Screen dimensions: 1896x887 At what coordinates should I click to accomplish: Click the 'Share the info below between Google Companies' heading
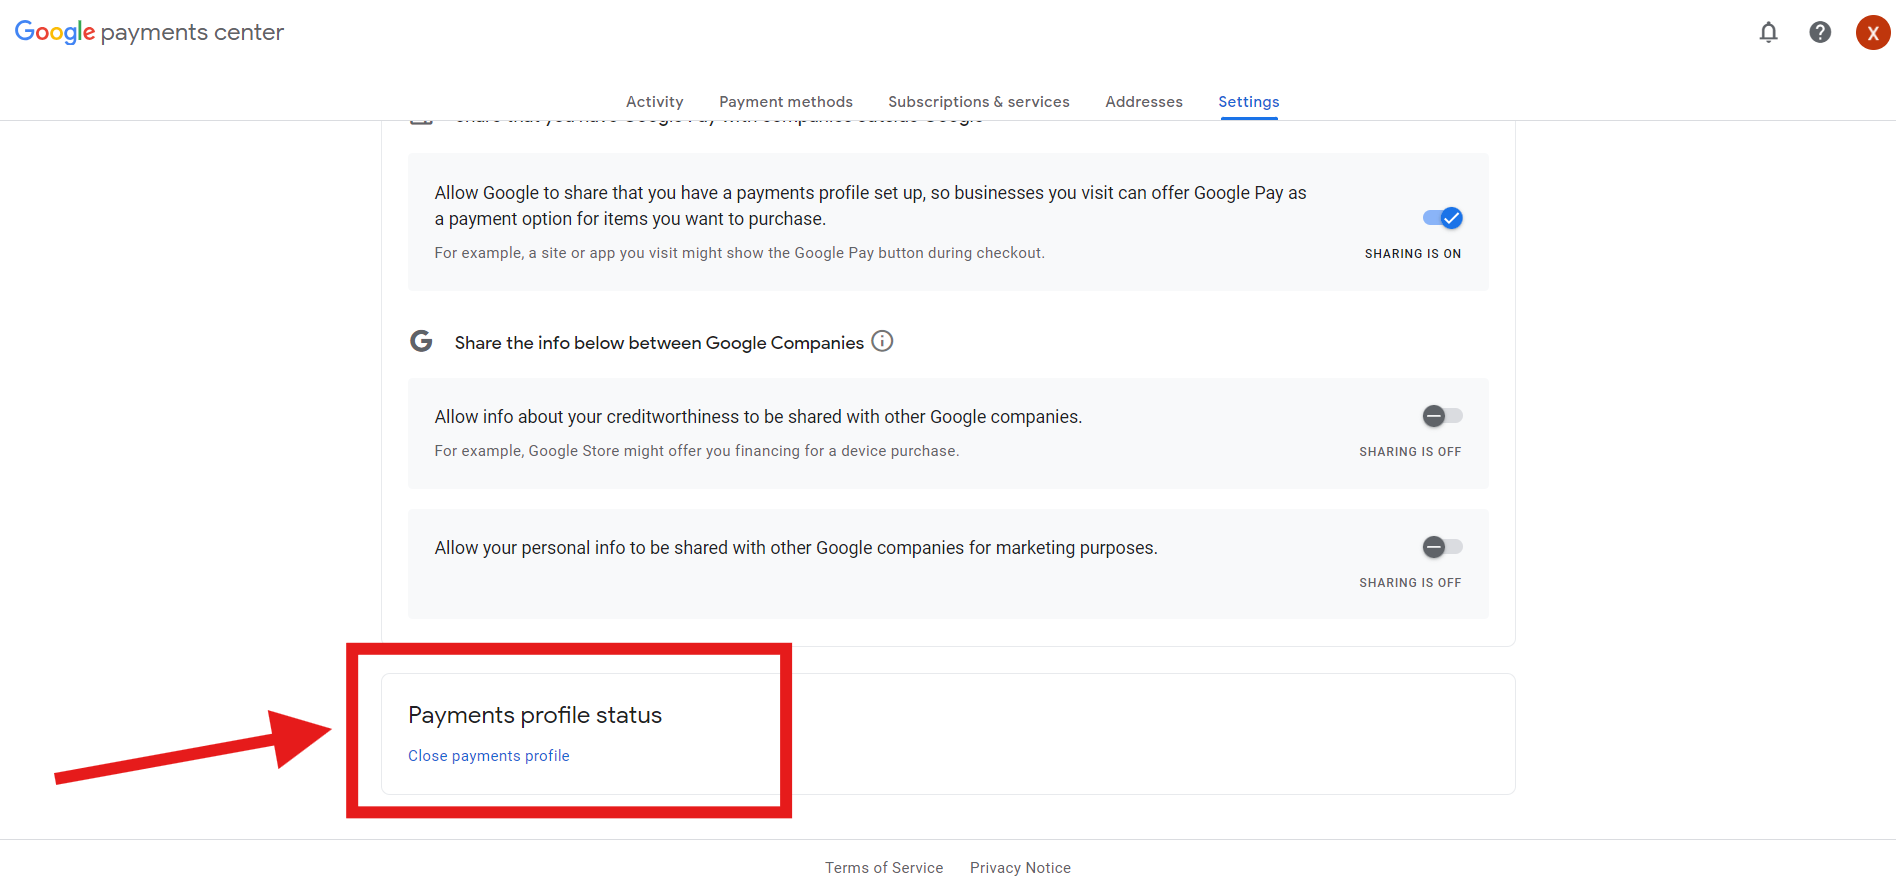click(x=659, y=343)
